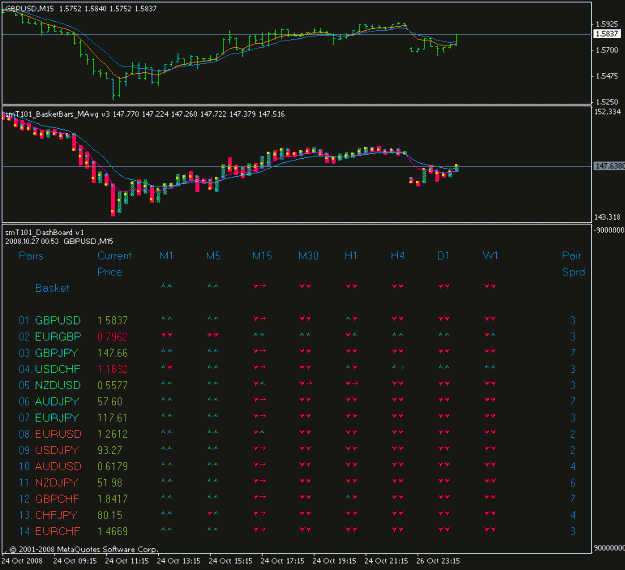625x570 pixels.
Task: Click the USDJPY price 93.27
Action: point(110,450)
